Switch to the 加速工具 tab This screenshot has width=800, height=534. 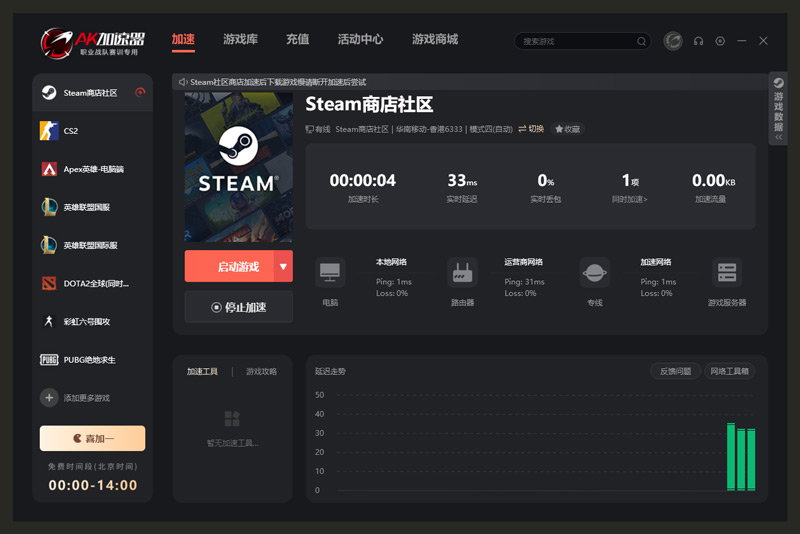pyautogui.click(x=202, y=371)
